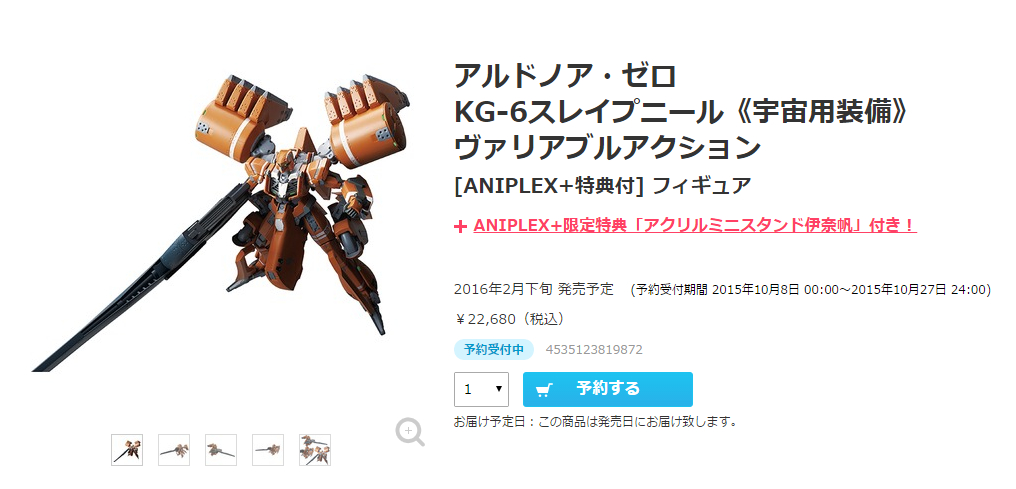Click the product title アルドノア・ゼロ
This screenshot has width=1016, height=489.
565,76
